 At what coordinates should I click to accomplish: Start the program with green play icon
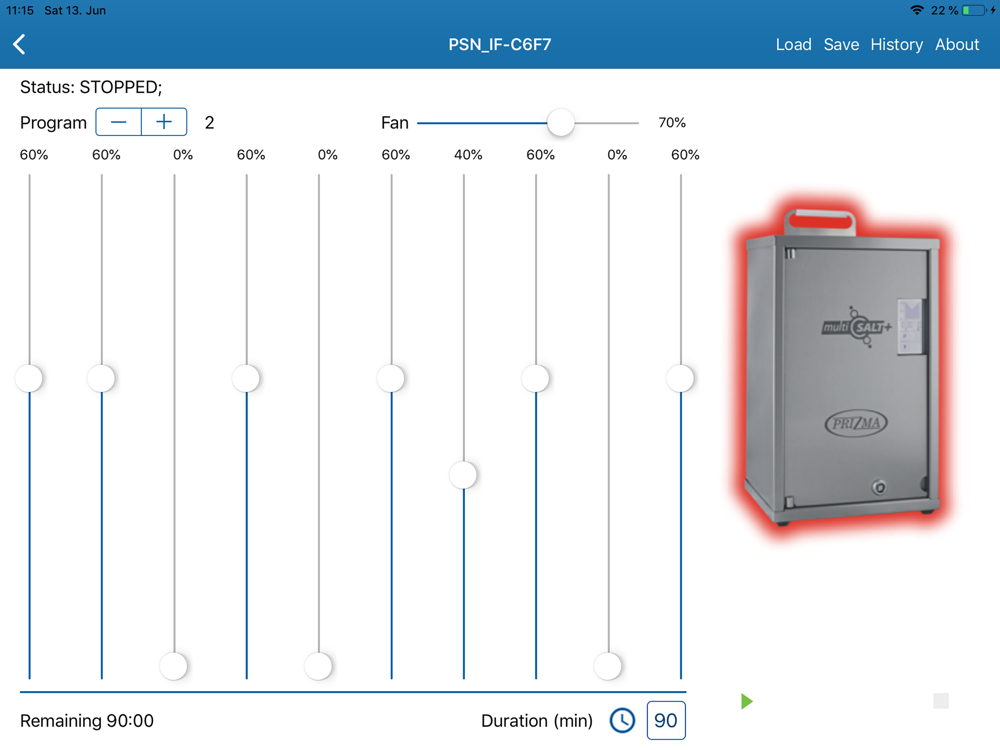(747, 702)
